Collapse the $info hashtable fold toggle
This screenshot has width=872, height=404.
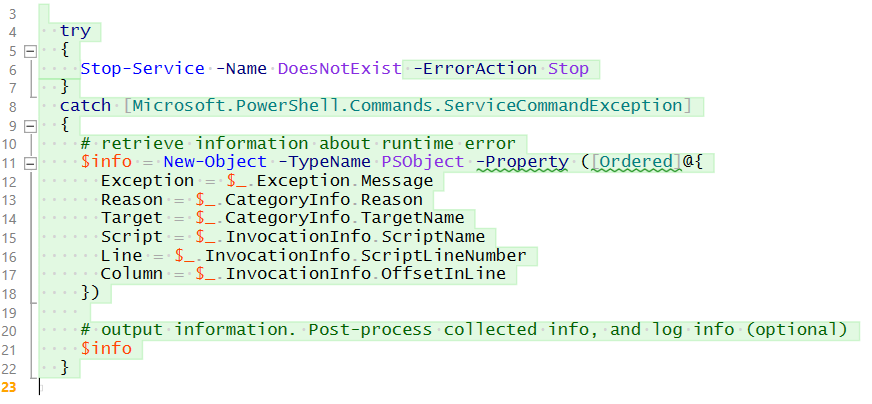[29, 162]
